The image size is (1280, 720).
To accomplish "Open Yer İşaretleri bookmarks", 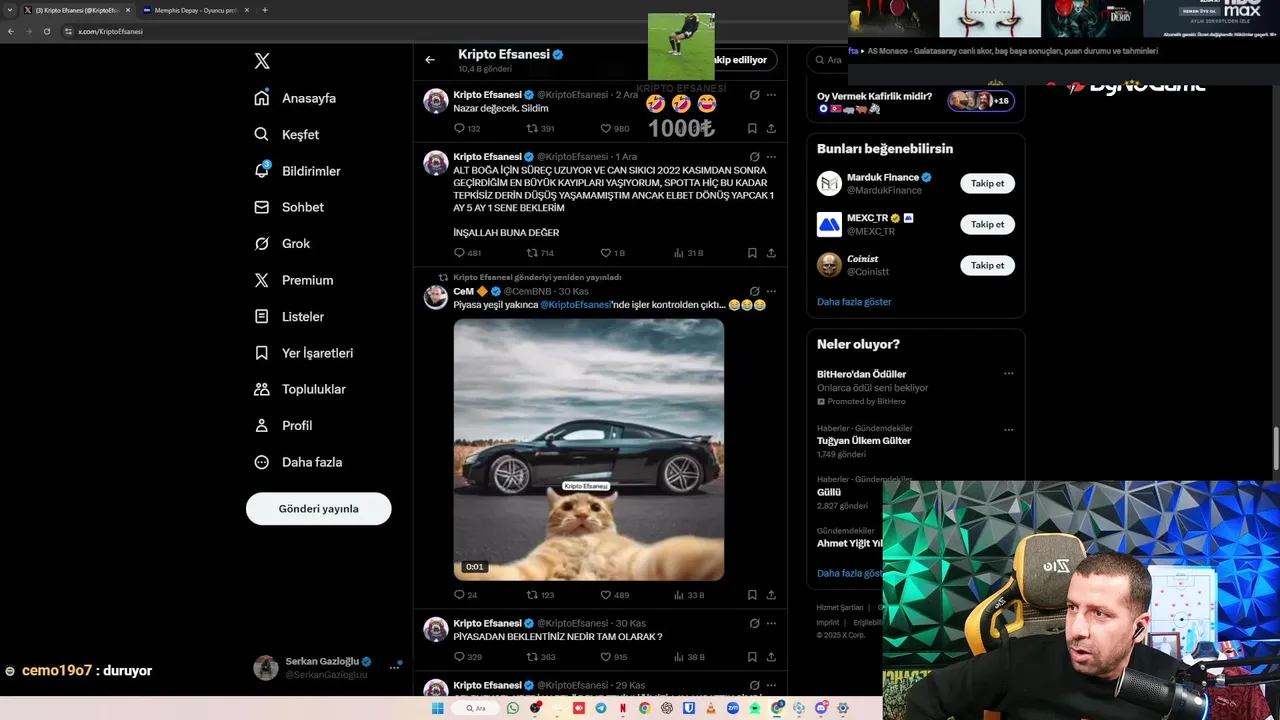I will 303,353.
